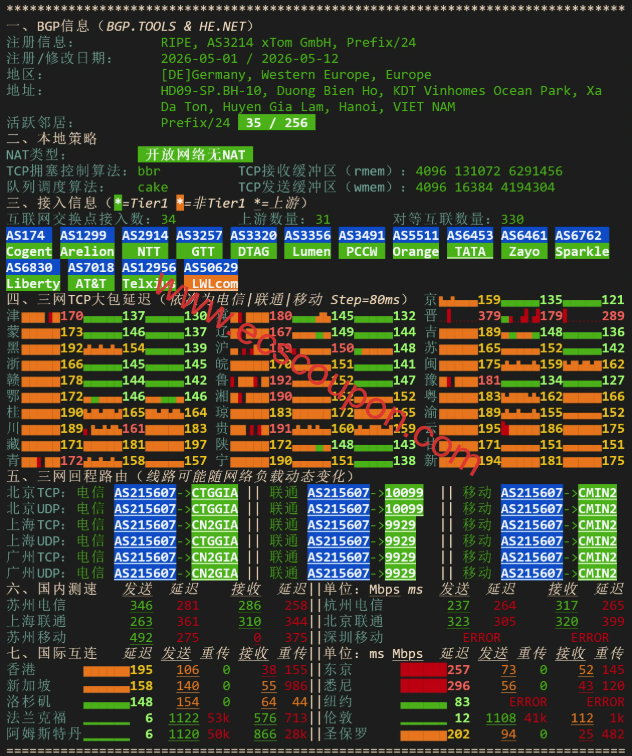Click the 香港 latency value '195'
Image resolution: width=632 pixels, height=756 pixels.
click(141, 670)
